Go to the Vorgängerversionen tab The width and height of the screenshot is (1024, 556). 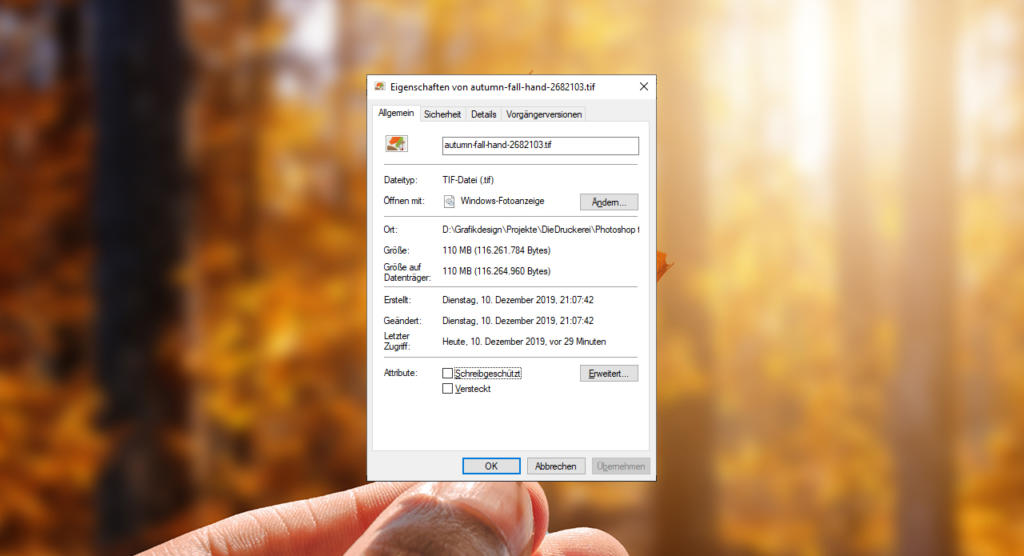tap(543, 114)
